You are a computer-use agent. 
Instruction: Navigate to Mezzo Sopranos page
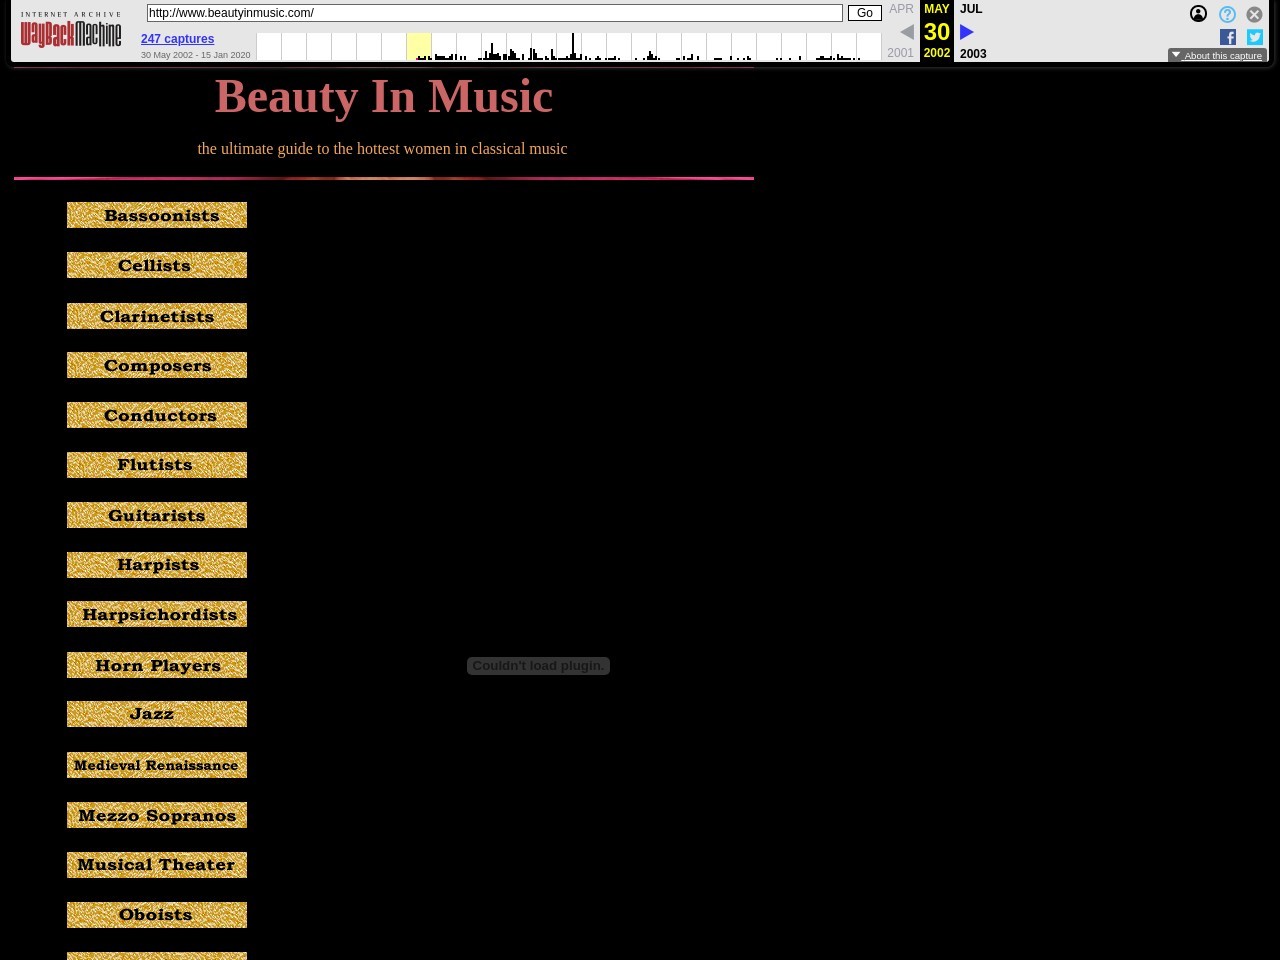157,815
